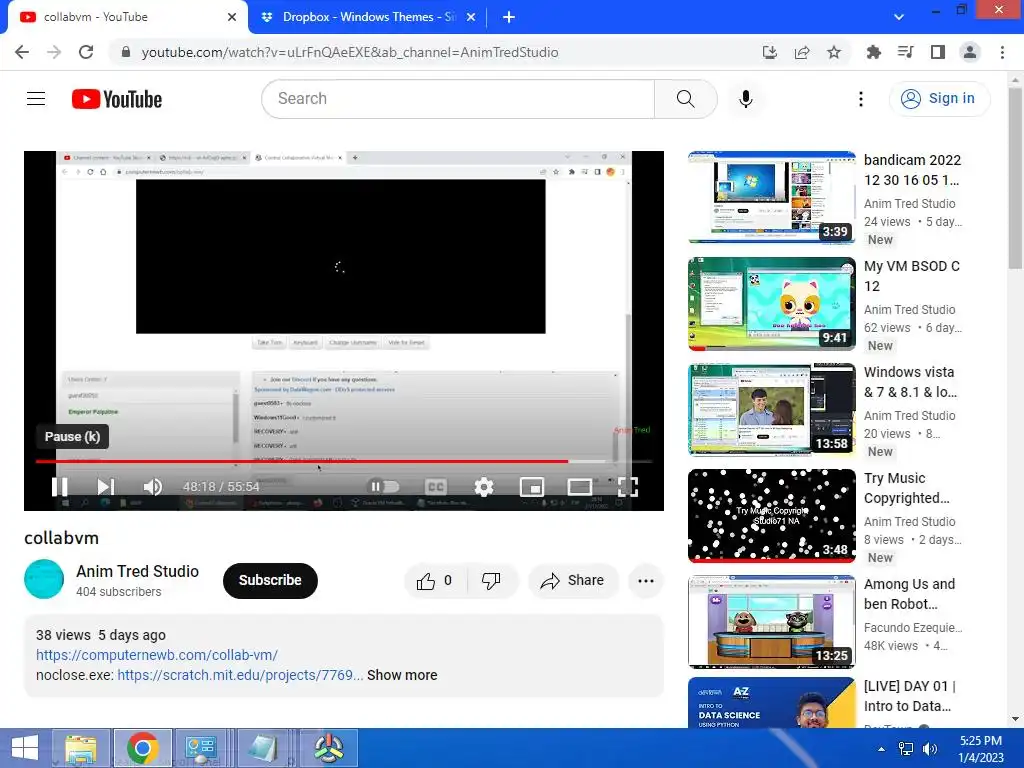Close the Dropbox Windows Themes tab
1024x768 pixels.
pos(471,17)
